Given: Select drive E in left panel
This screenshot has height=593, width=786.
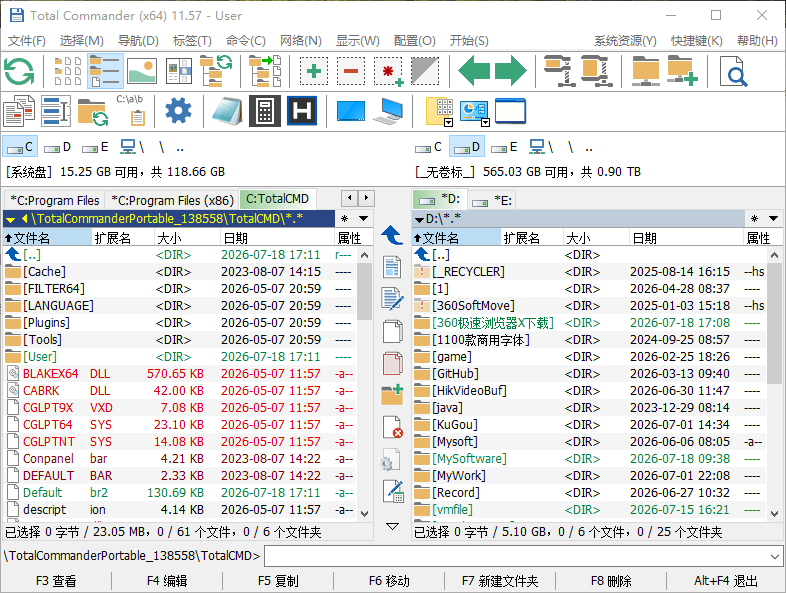Looking at the screenshot, I should click(x=95, y=147).
